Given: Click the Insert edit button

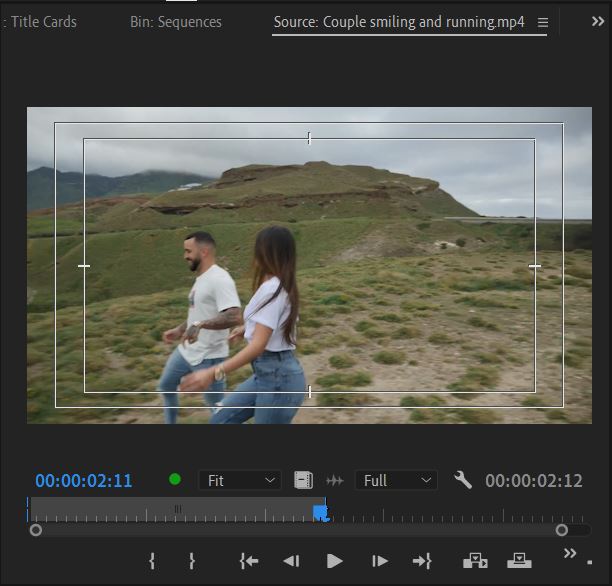Looking at the screenshot, I should point(475,561).
